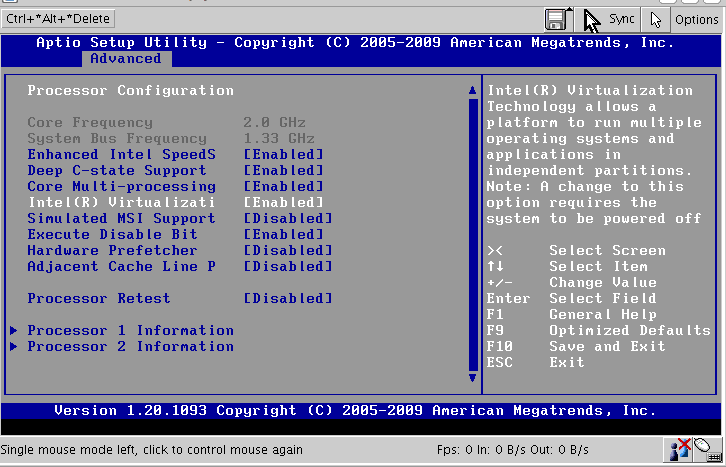Toggle the Execute Disable Bit Enabled value
This screenshot has width=726, height=467.
283,234
